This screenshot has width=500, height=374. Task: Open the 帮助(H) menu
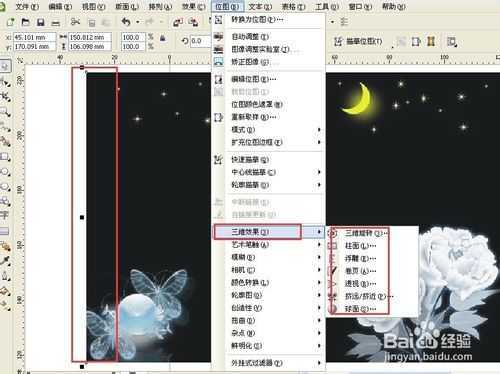tap(394, 6)
